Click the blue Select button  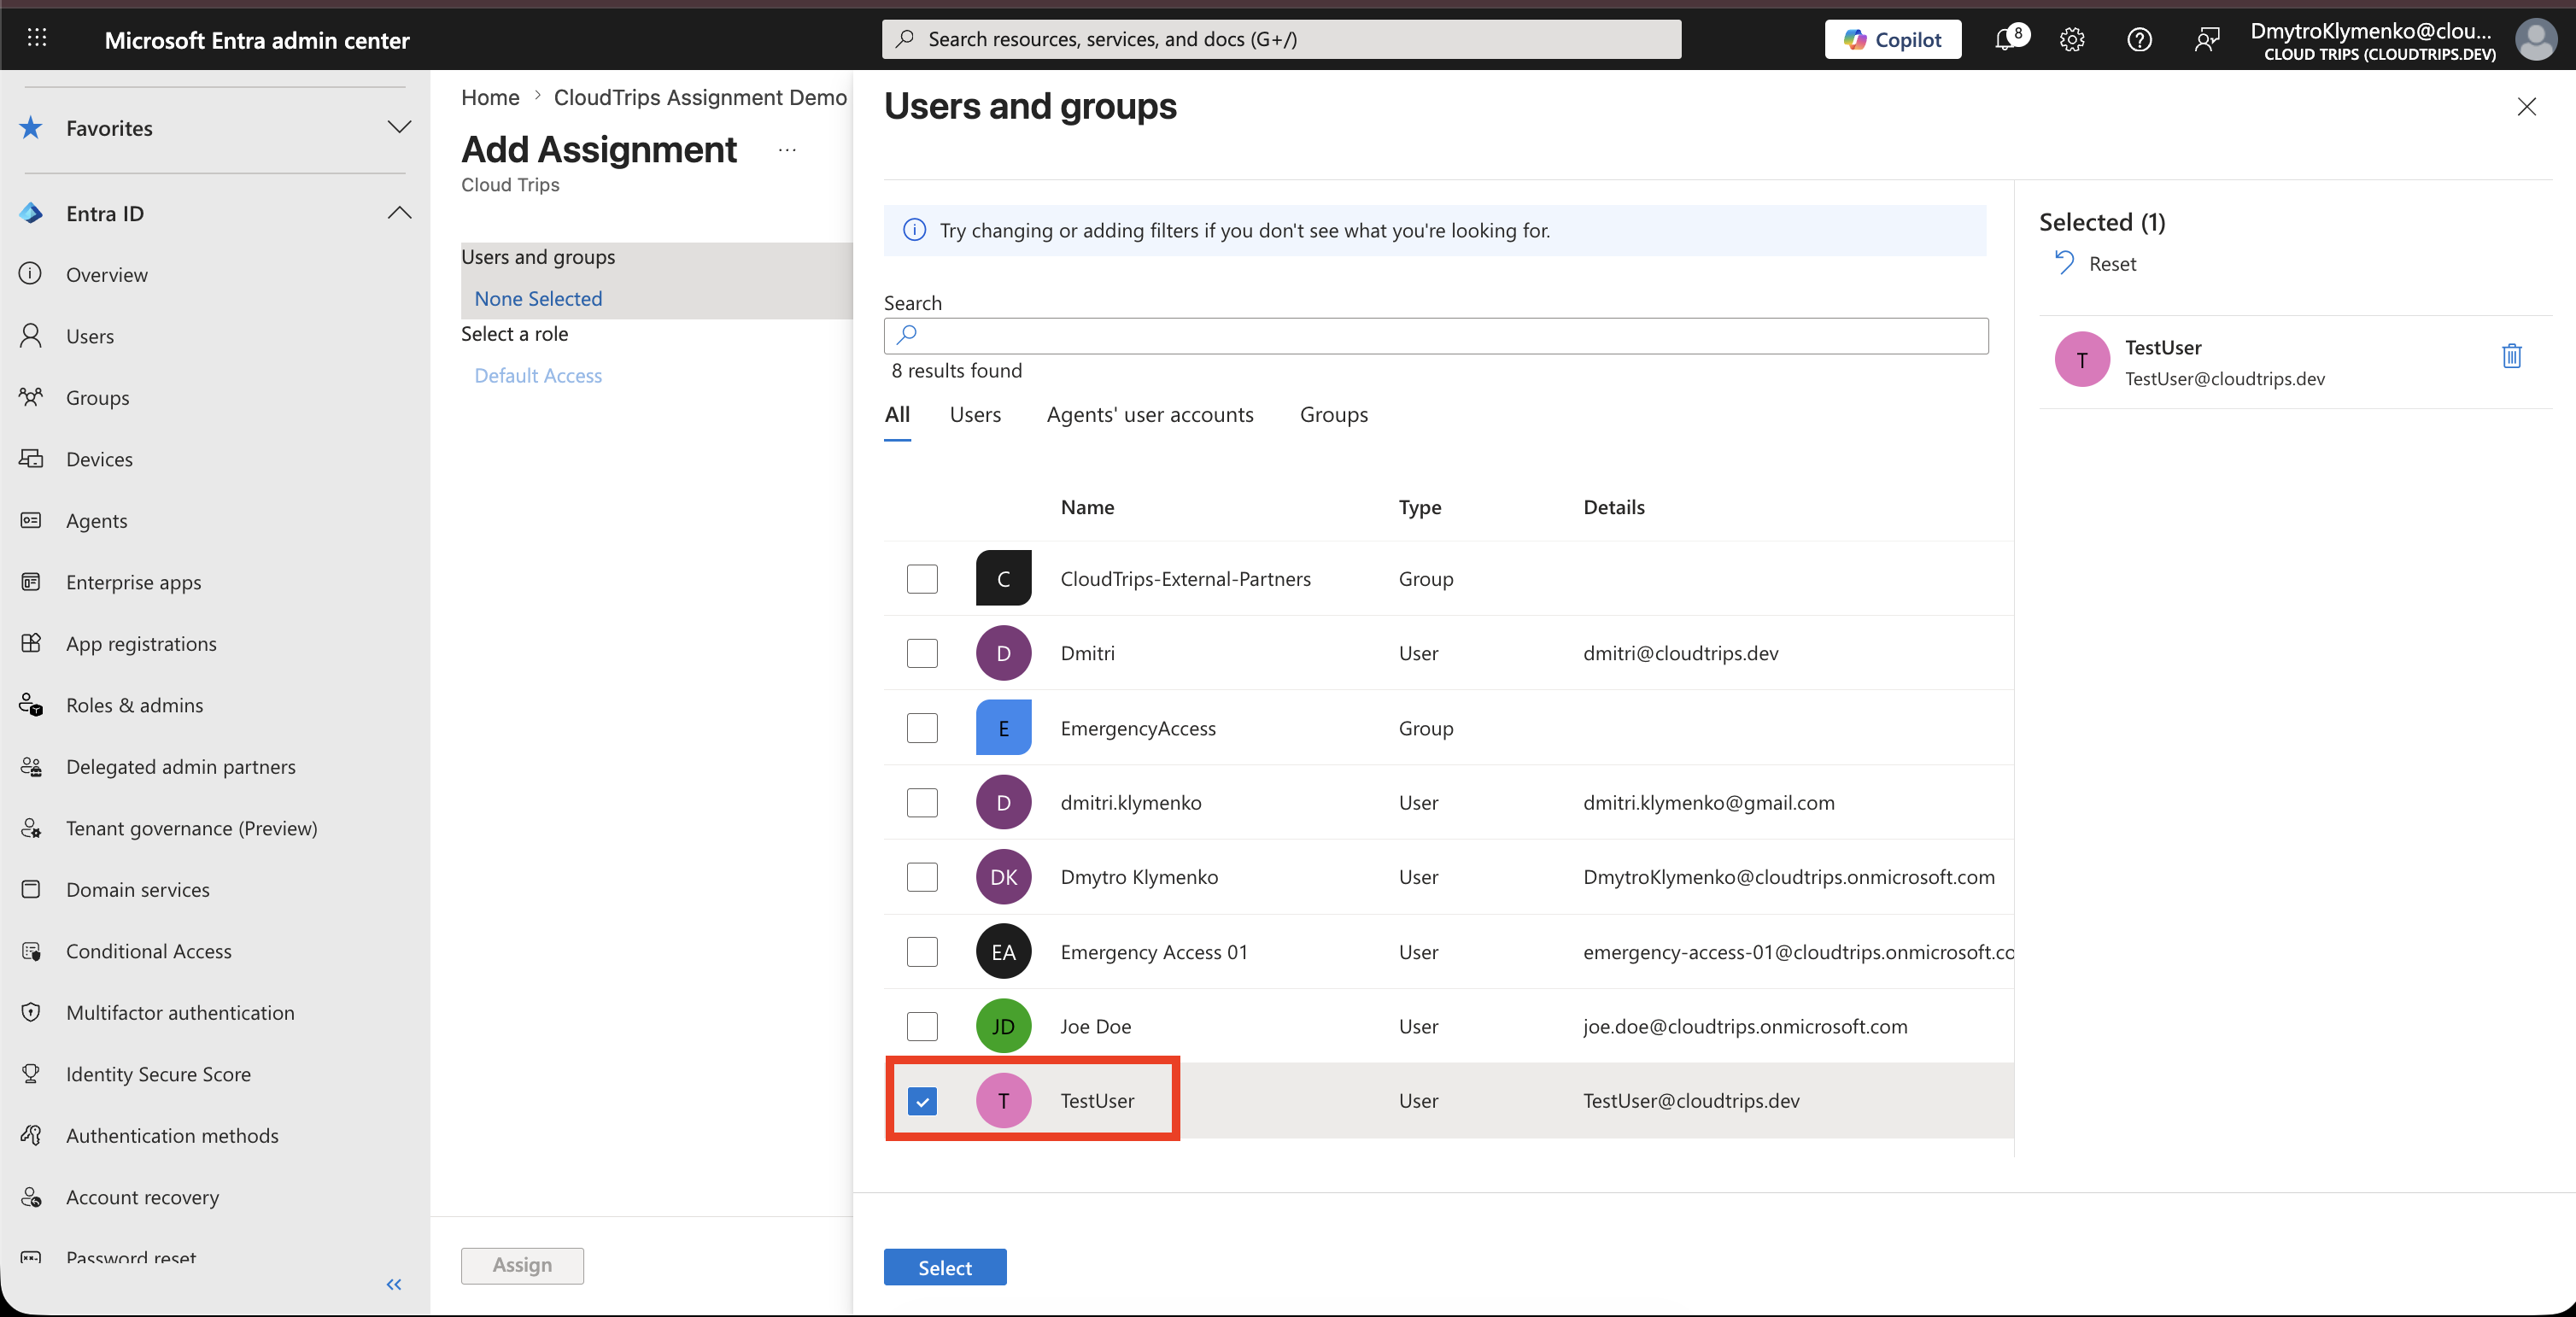click(x=944, y=1267)
